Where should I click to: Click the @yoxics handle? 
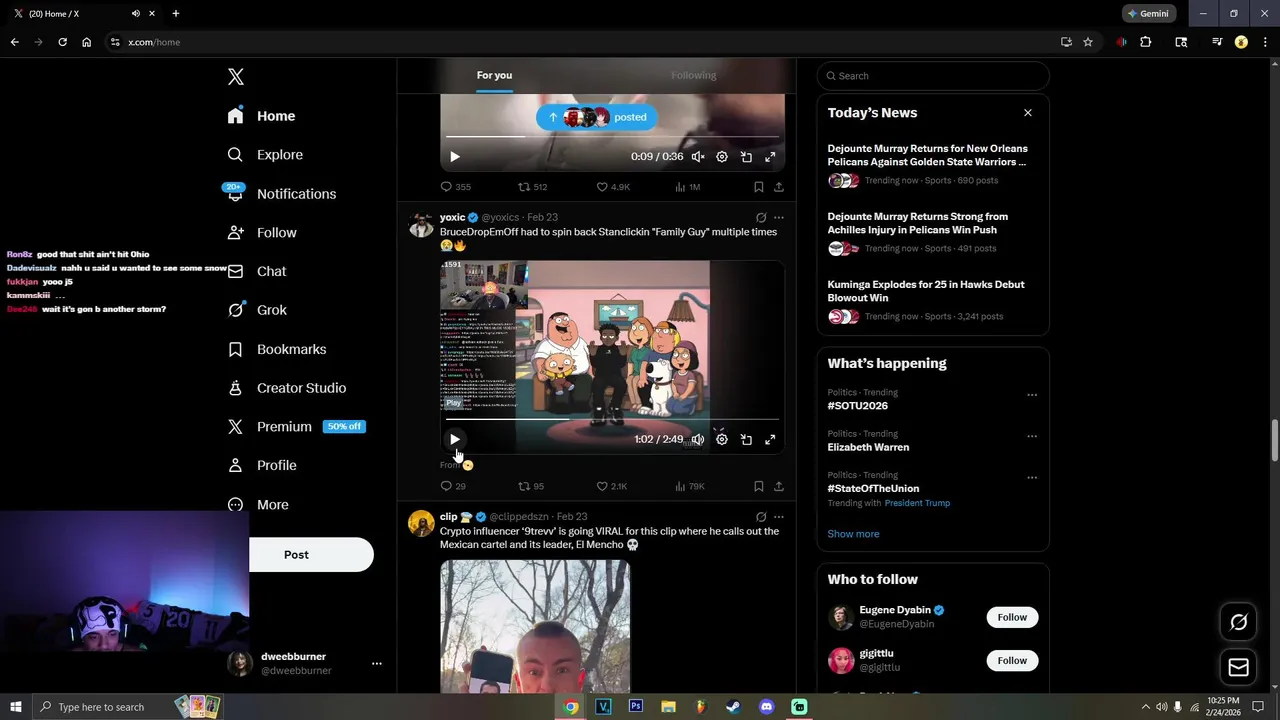pos(500,217)
